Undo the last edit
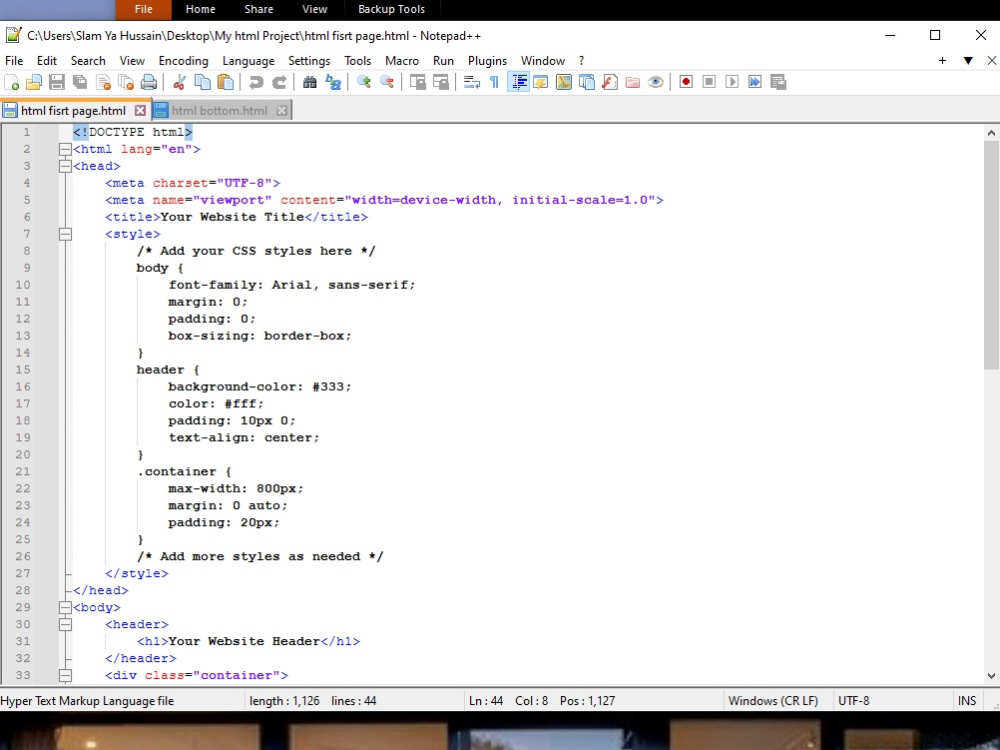 pyautogui.click(x=256, y=82)
